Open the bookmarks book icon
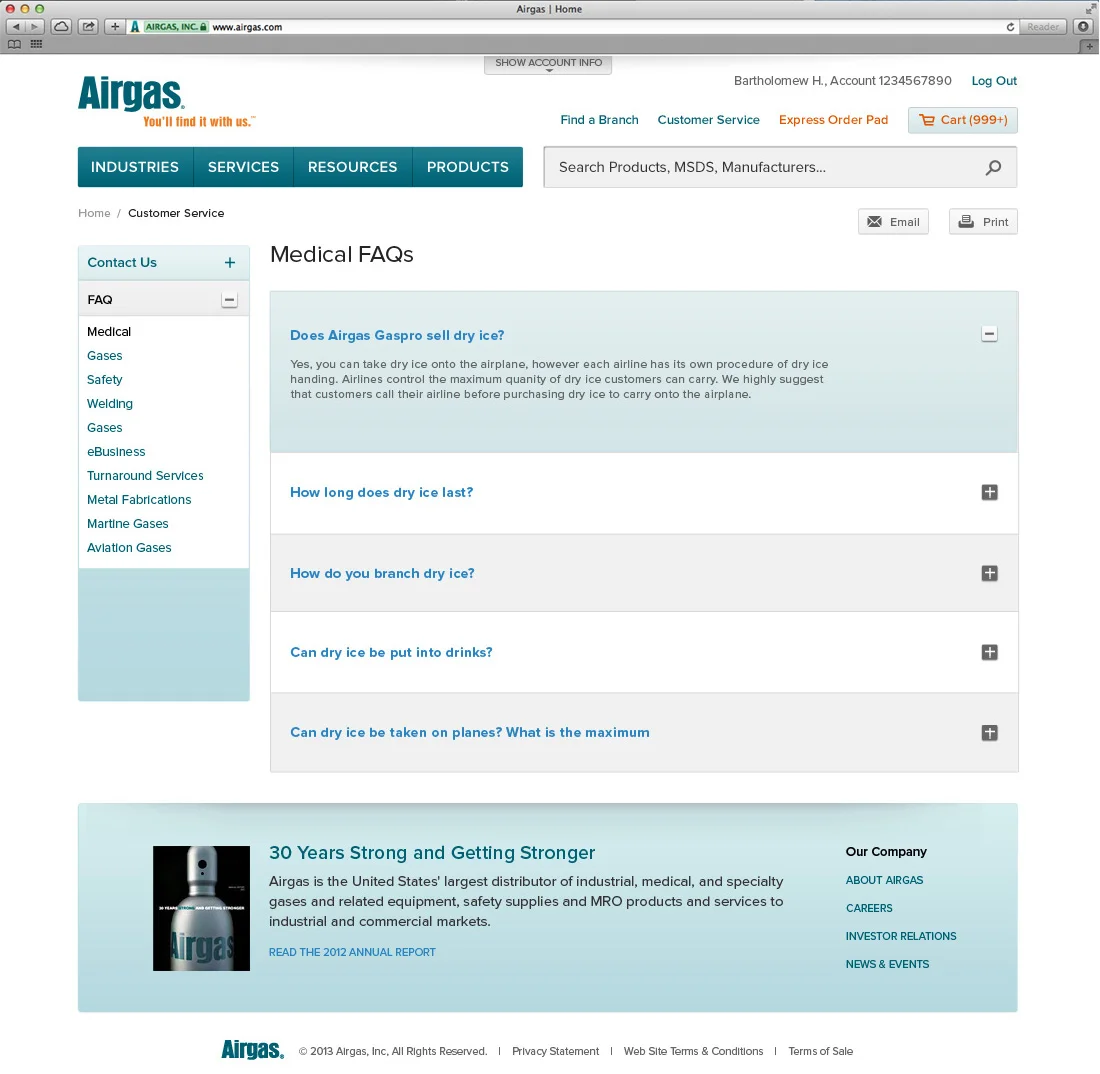 point(15,44)
